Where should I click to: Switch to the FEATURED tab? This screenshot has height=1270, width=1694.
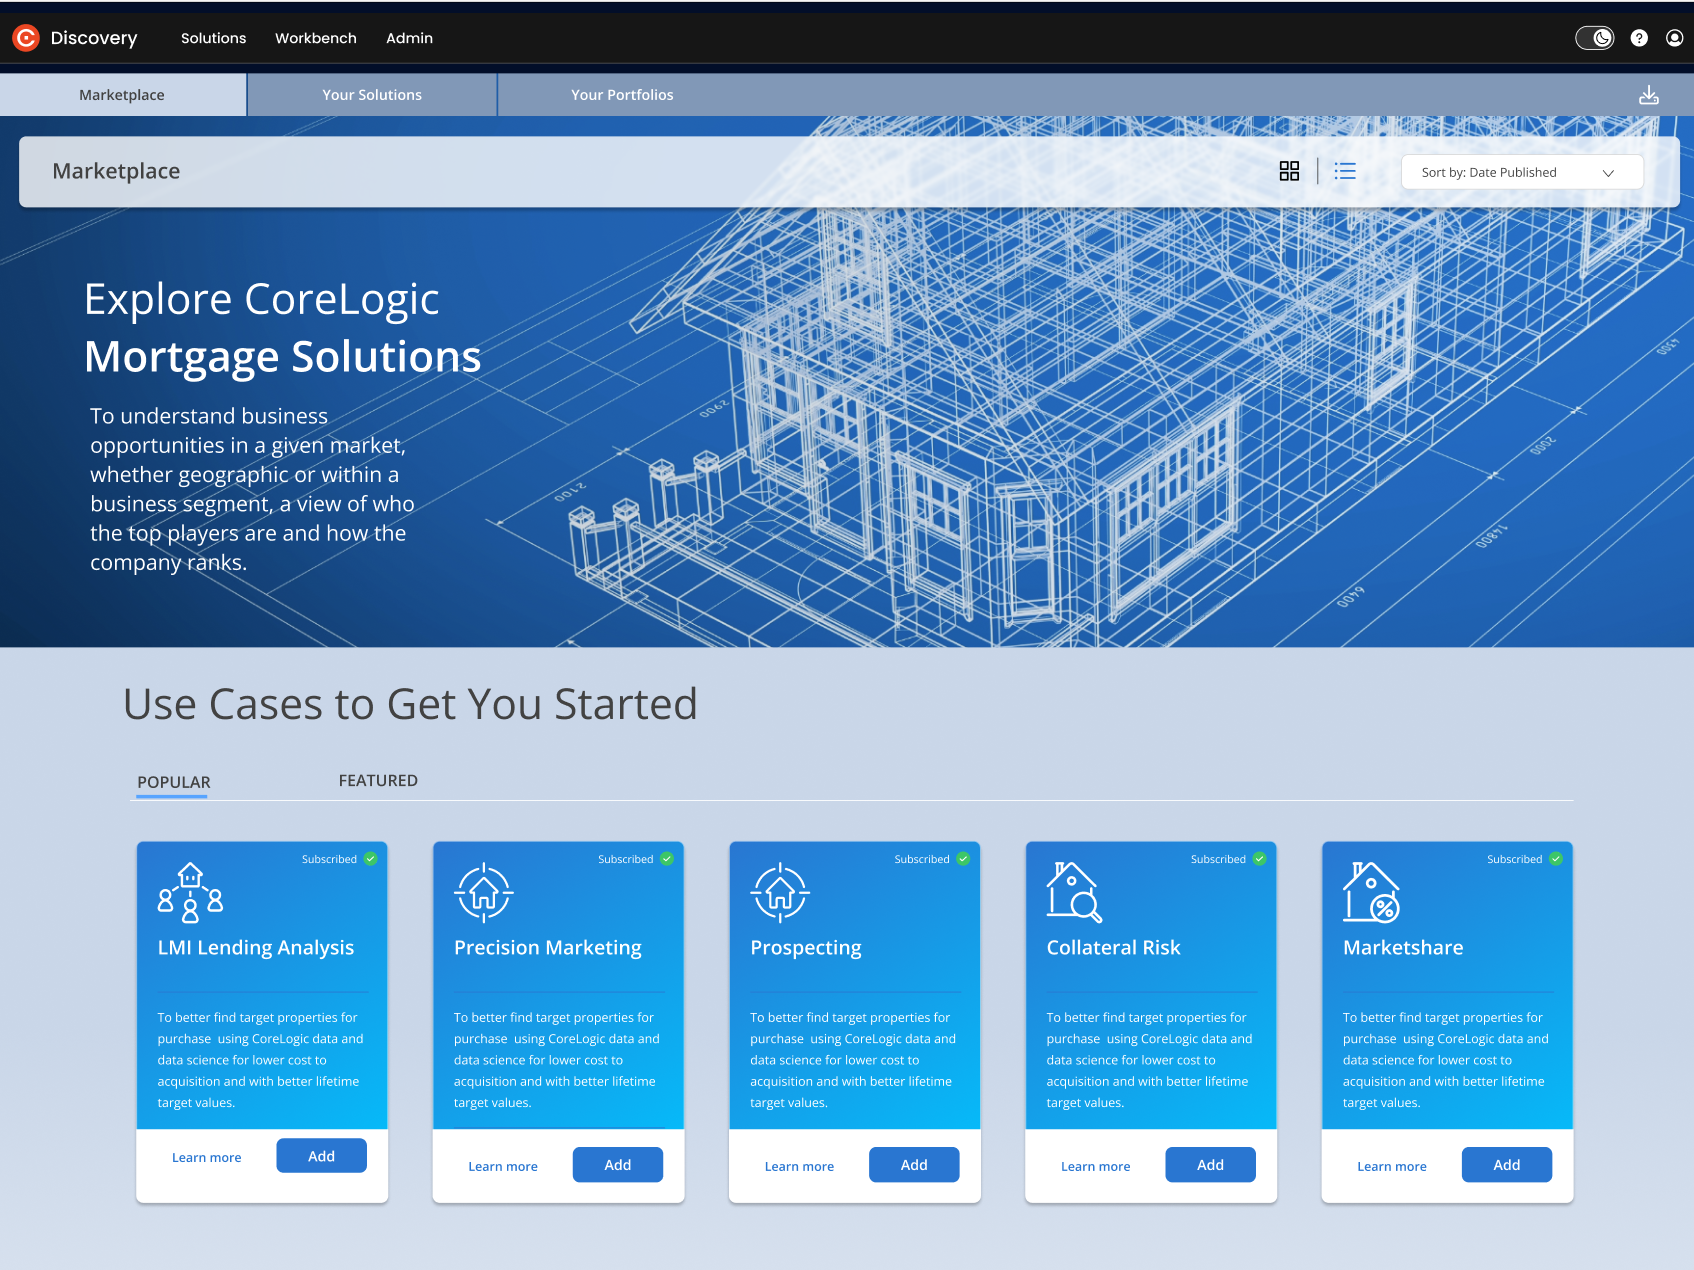pyautogui.click(x=378, y=780)
